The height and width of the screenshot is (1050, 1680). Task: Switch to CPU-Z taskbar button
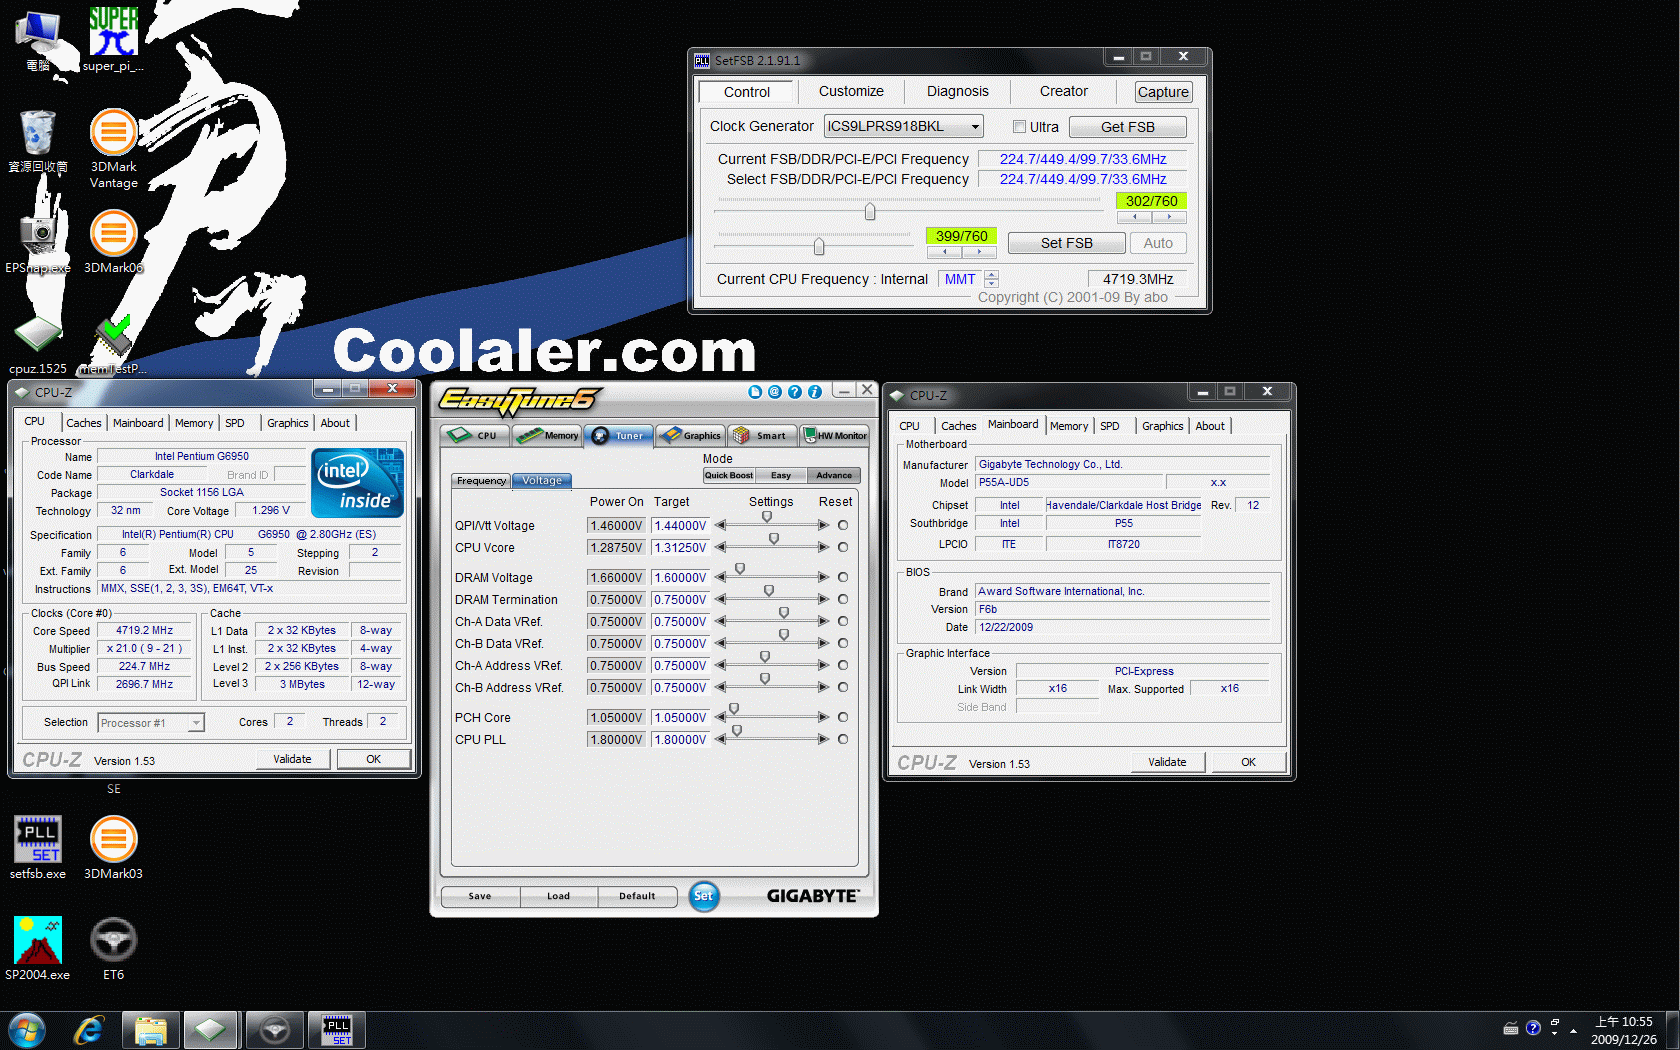(x=211, y=1030)
